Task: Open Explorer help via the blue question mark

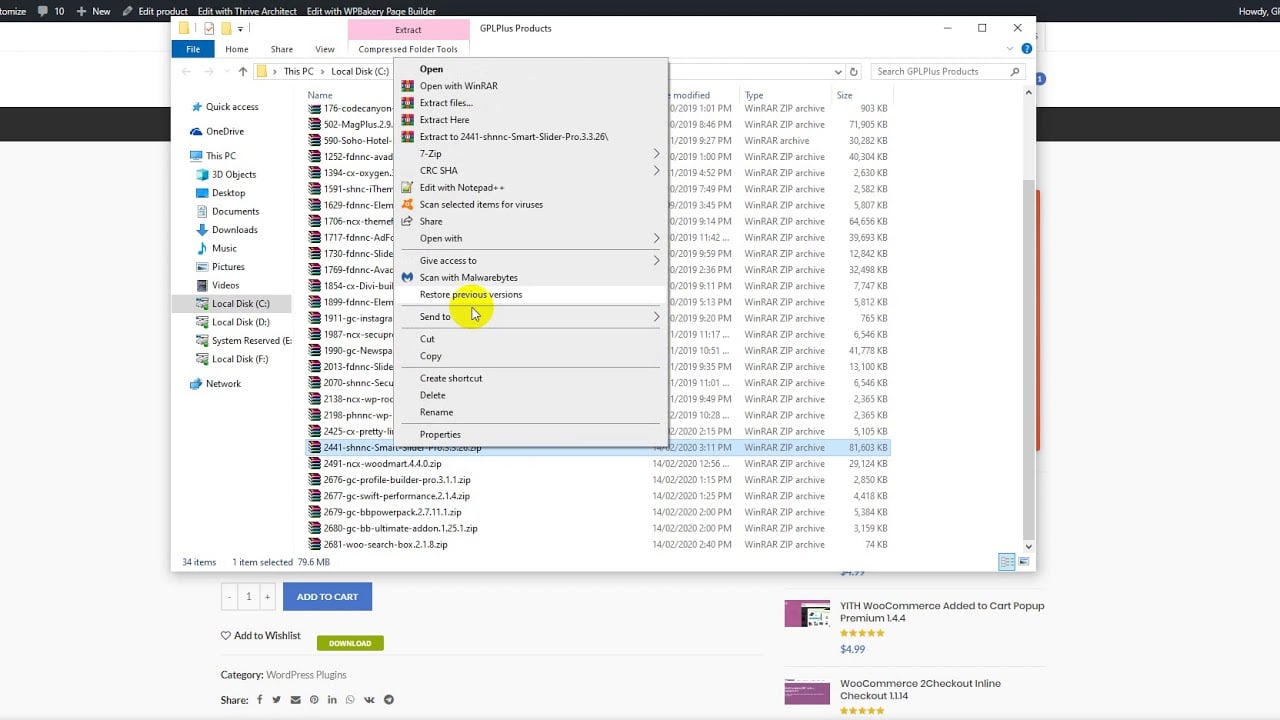Action: (x=1026, y=48)
